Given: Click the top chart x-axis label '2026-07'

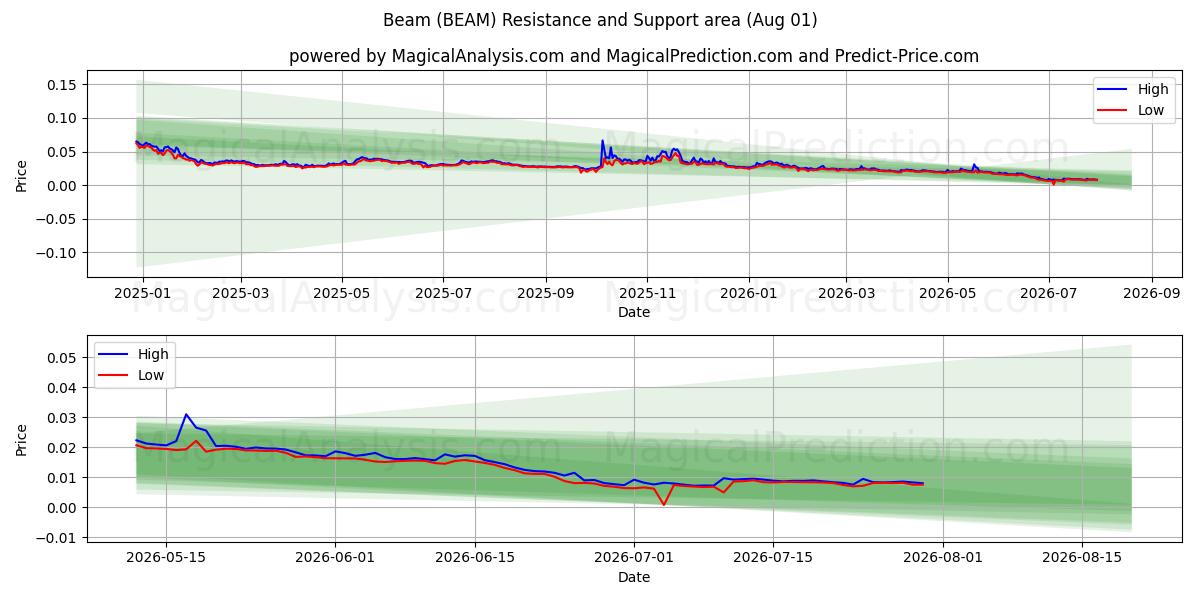Looking at the screenshot, I should [x=1049, y=294].
